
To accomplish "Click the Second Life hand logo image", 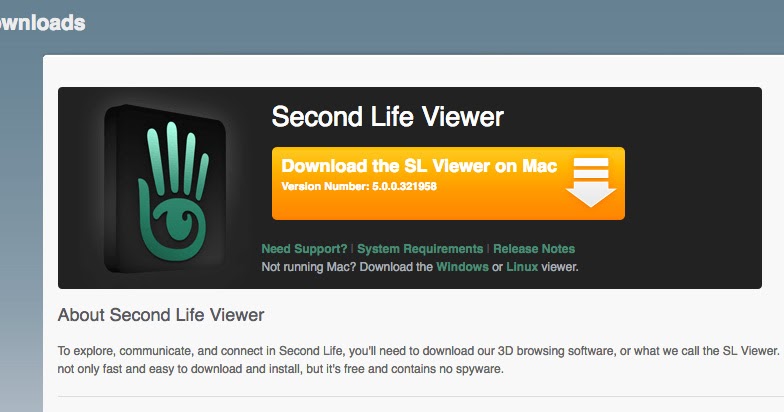I will coord(166,188).
